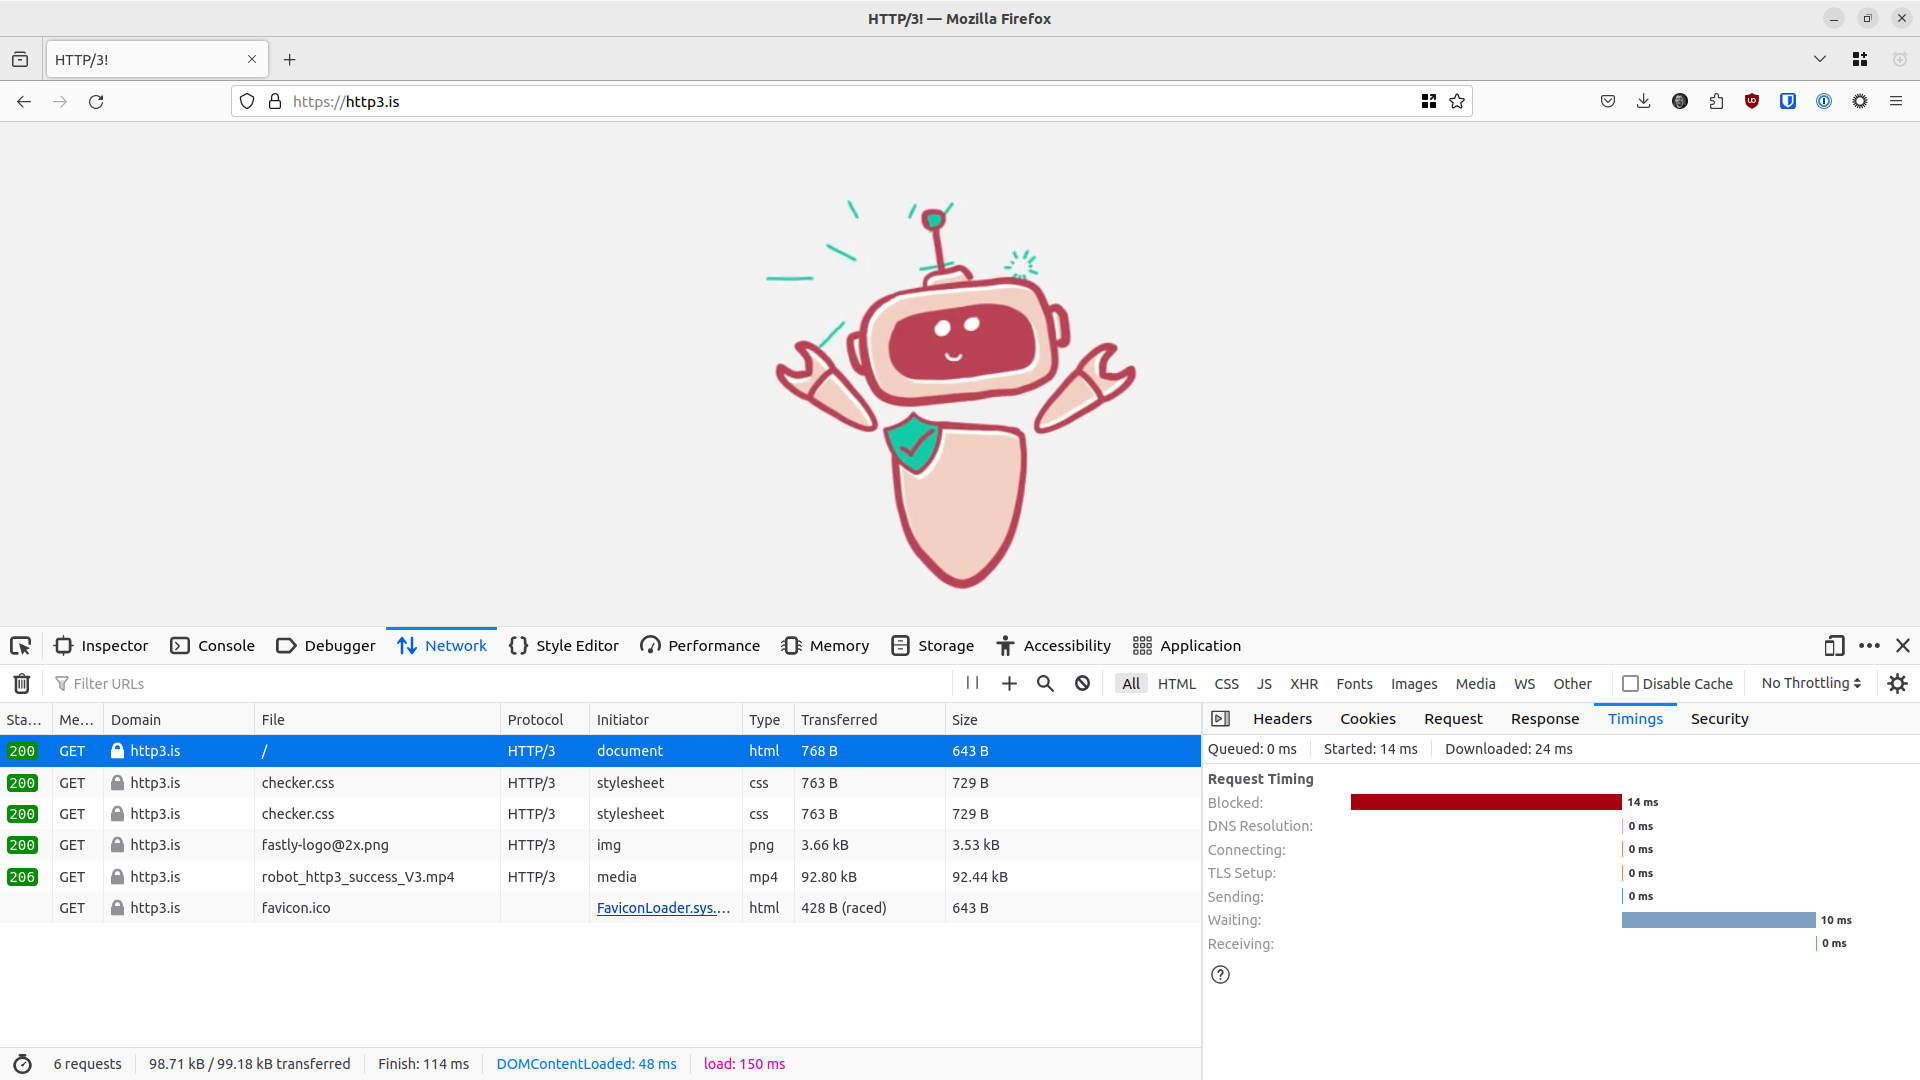Click the Filter URLs input field
This screenshot has height=1080, width=1920.
tap(500, 684)
